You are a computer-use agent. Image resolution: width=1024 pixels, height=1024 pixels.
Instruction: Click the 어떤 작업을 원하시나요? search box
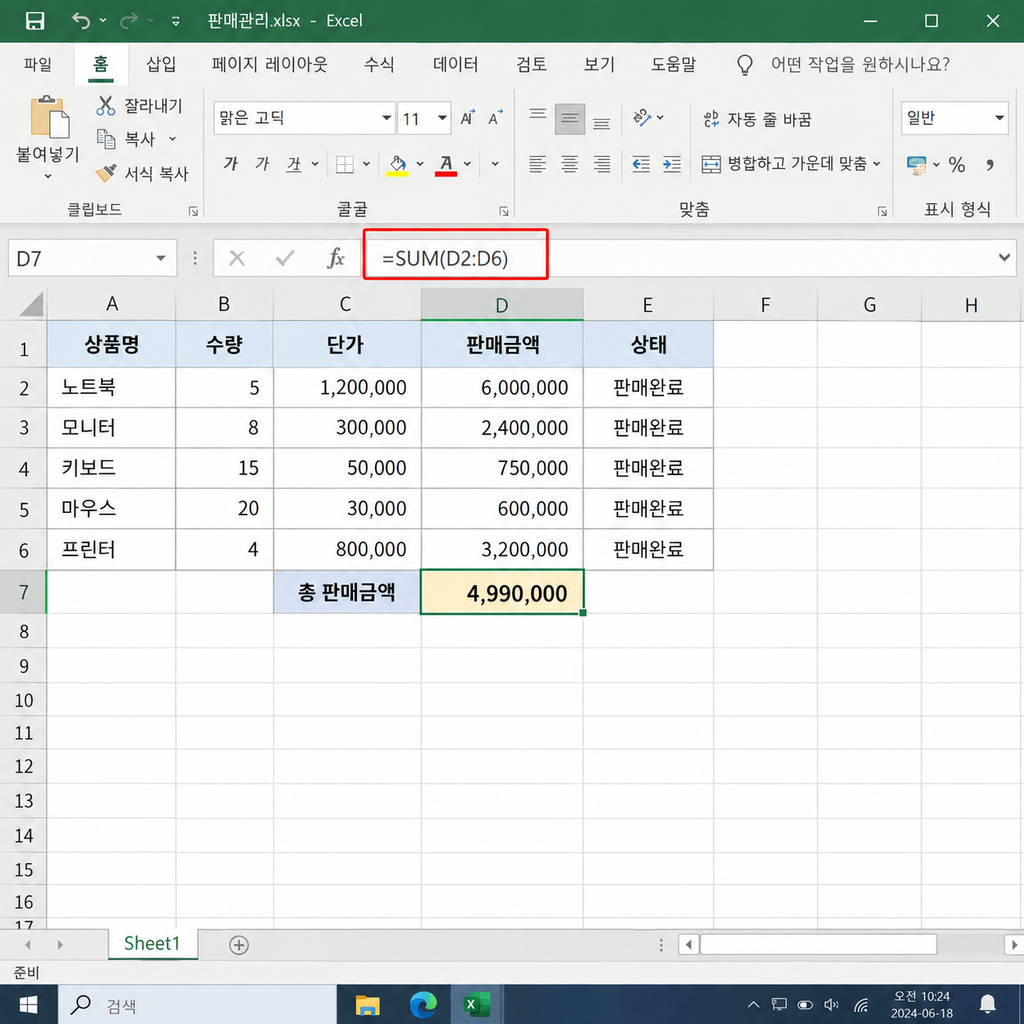point(860,64)
